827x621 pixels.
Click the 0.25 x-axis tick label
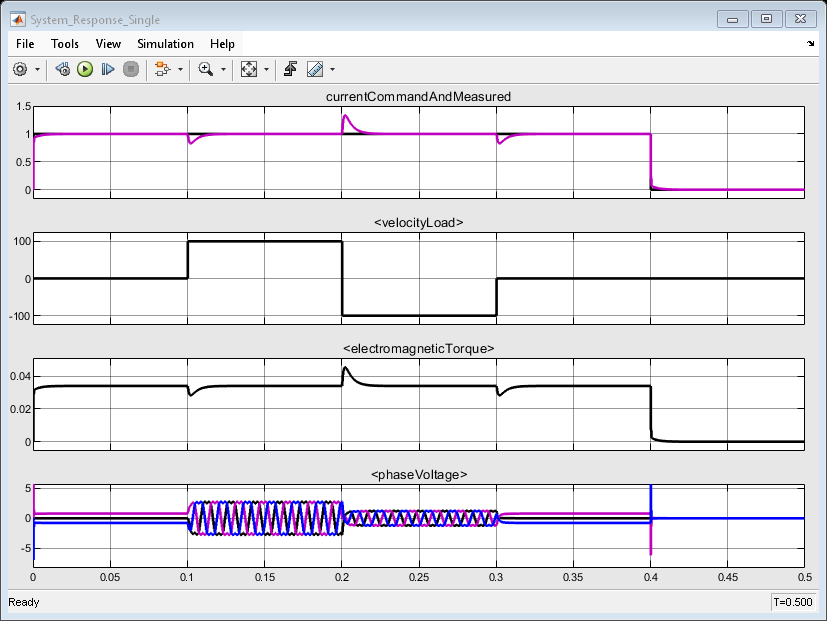[419, 577]
